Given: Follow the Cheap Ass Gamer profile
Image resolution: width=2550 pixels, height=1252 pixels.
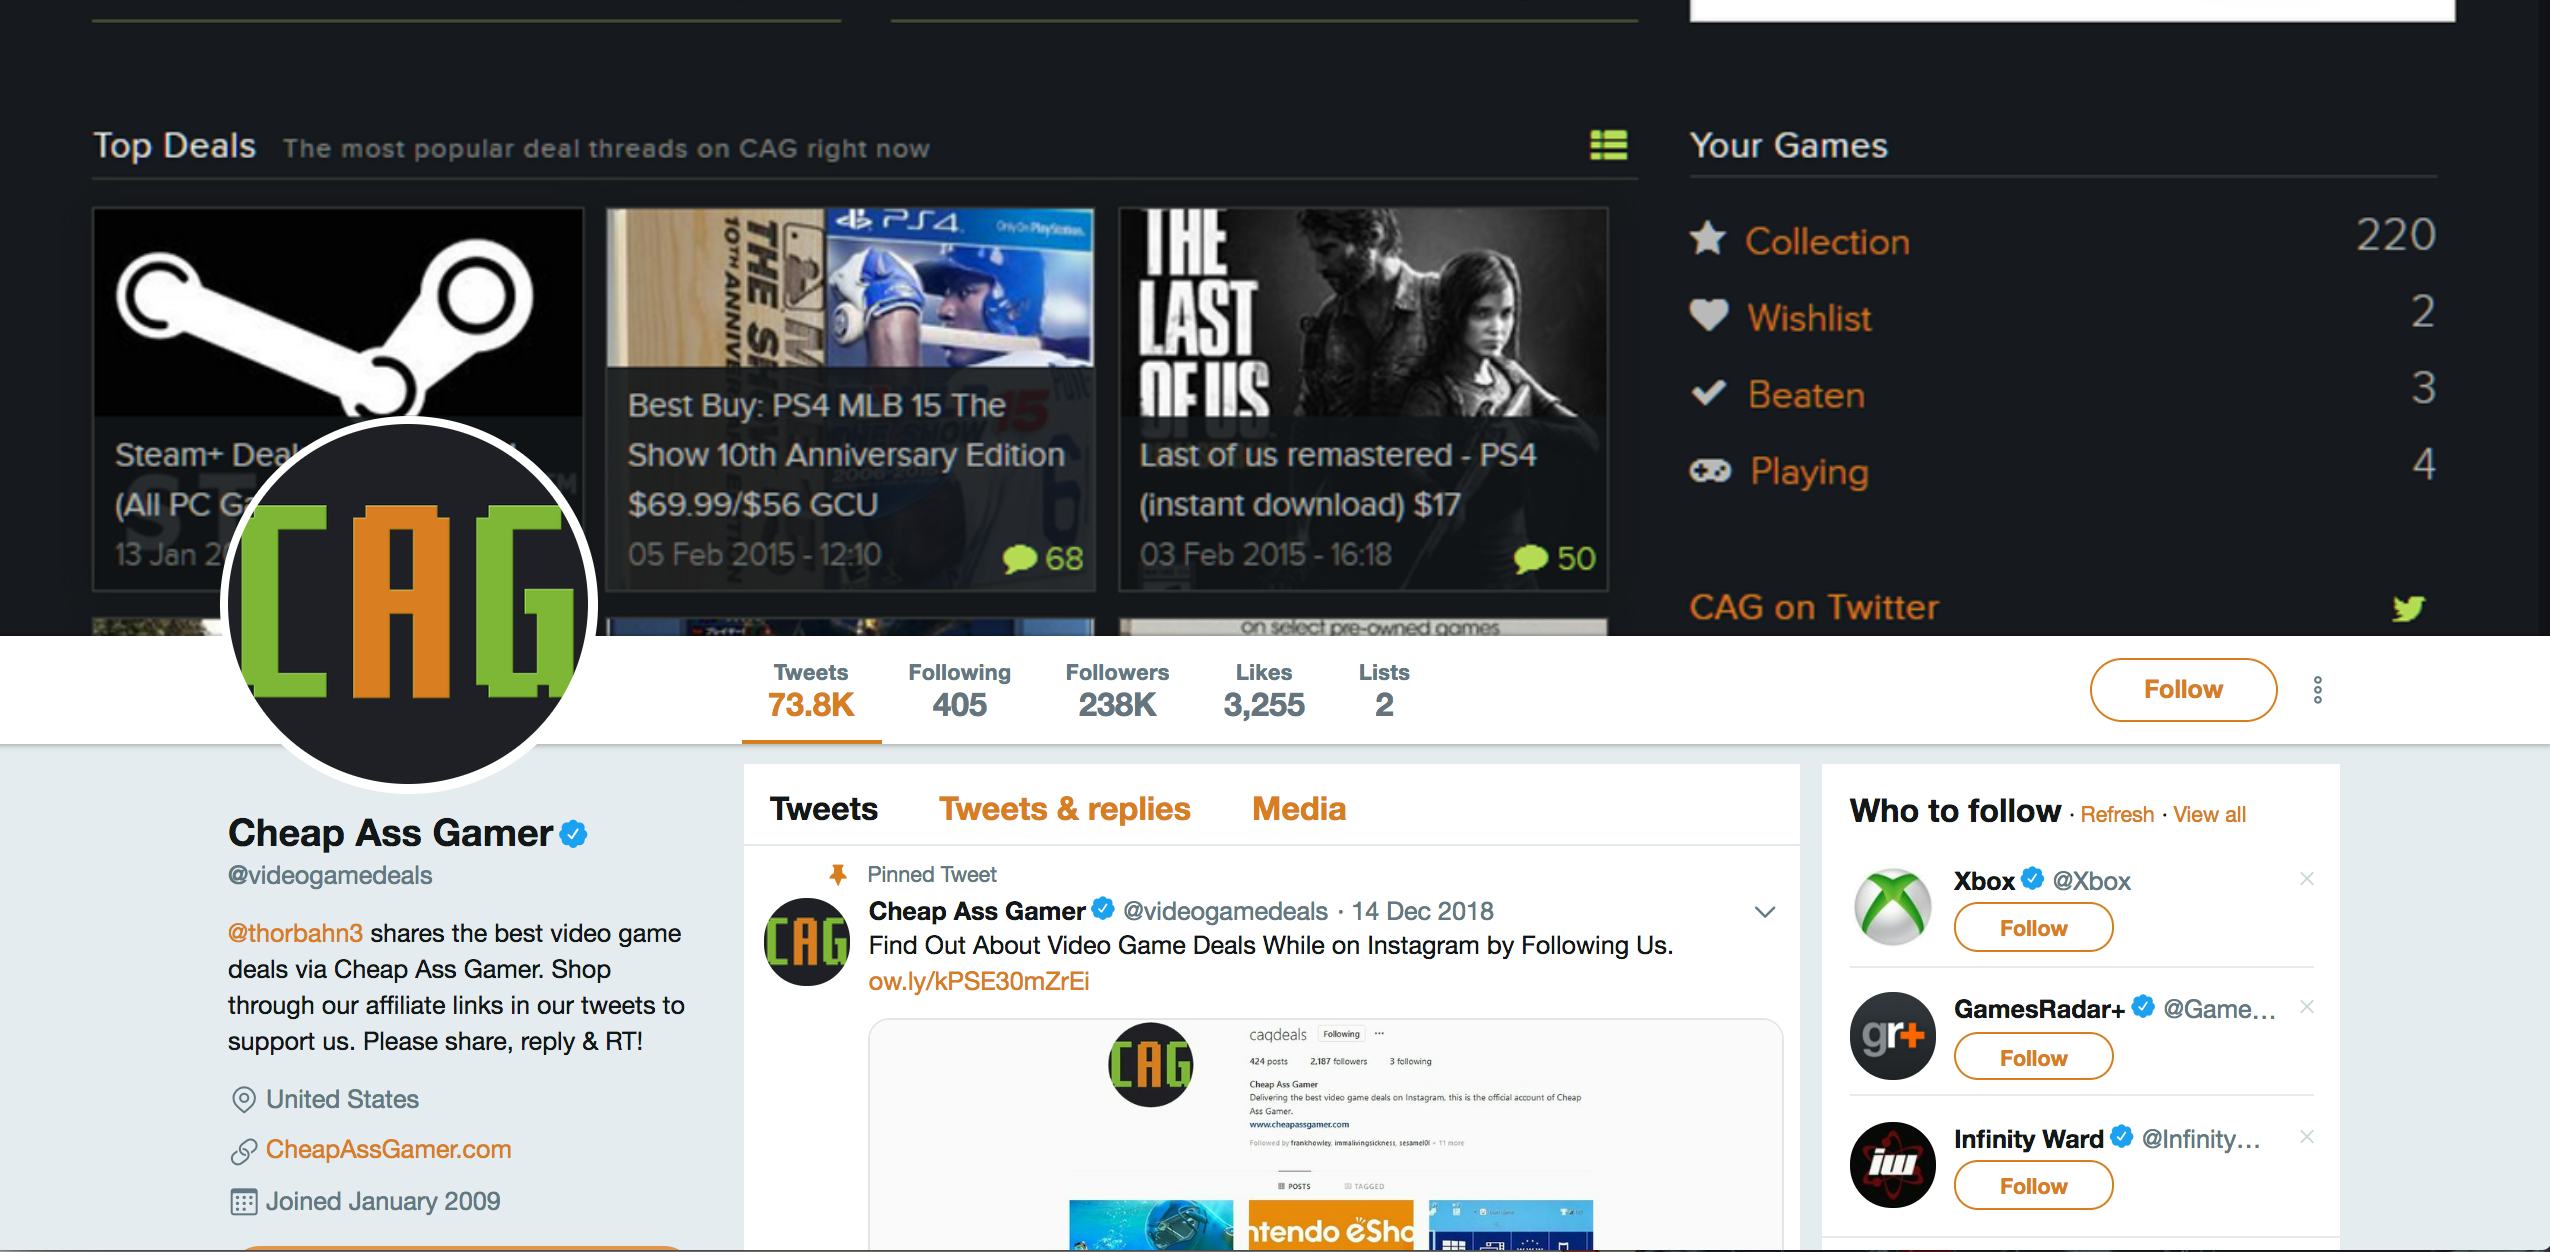Looking at the screenshot, I should pos(2182,690).
